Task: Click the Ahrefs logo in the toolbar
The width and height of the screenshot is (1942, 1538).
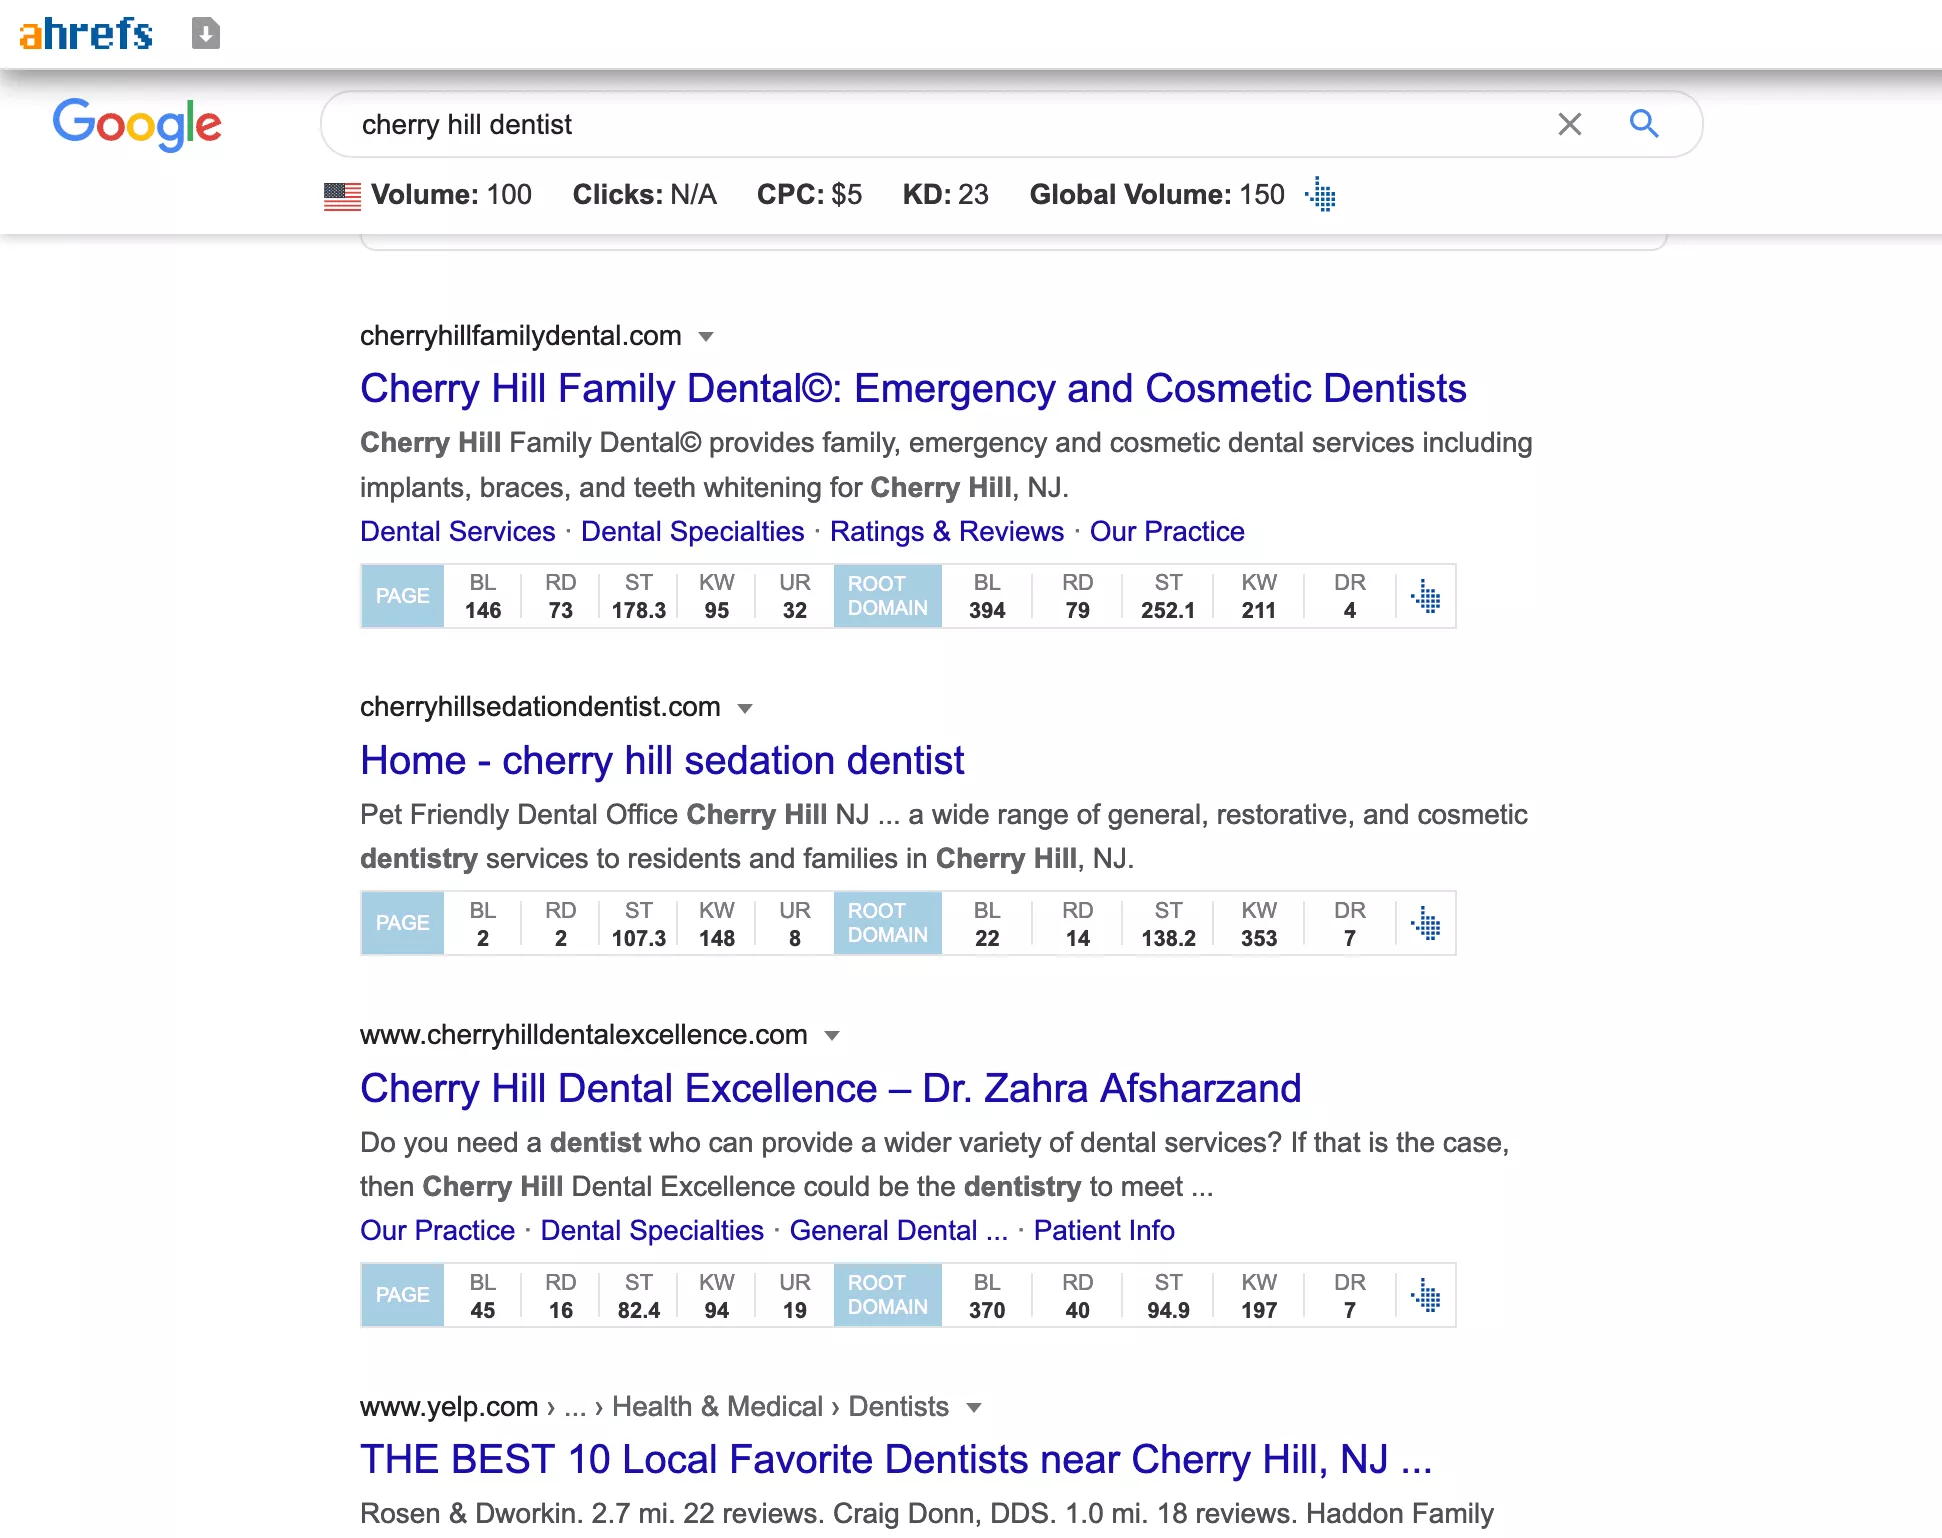Action: tap(85, 32)
